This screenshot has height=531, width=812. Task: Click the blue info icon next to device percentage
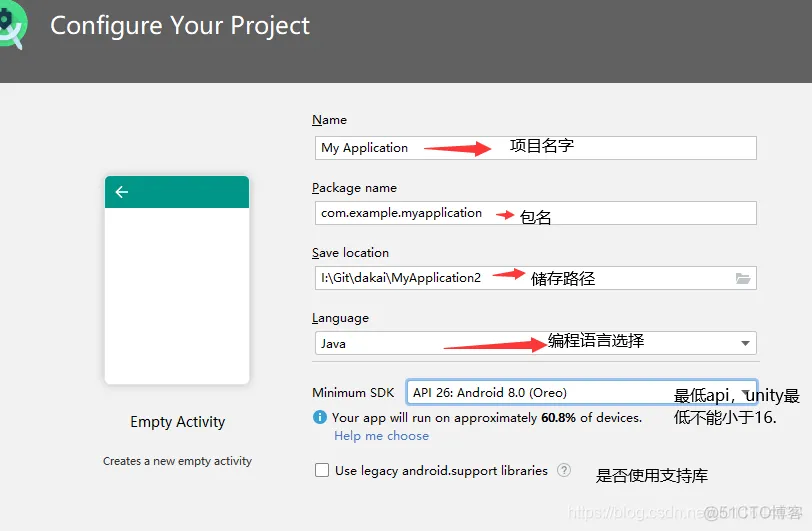(320, 417)
